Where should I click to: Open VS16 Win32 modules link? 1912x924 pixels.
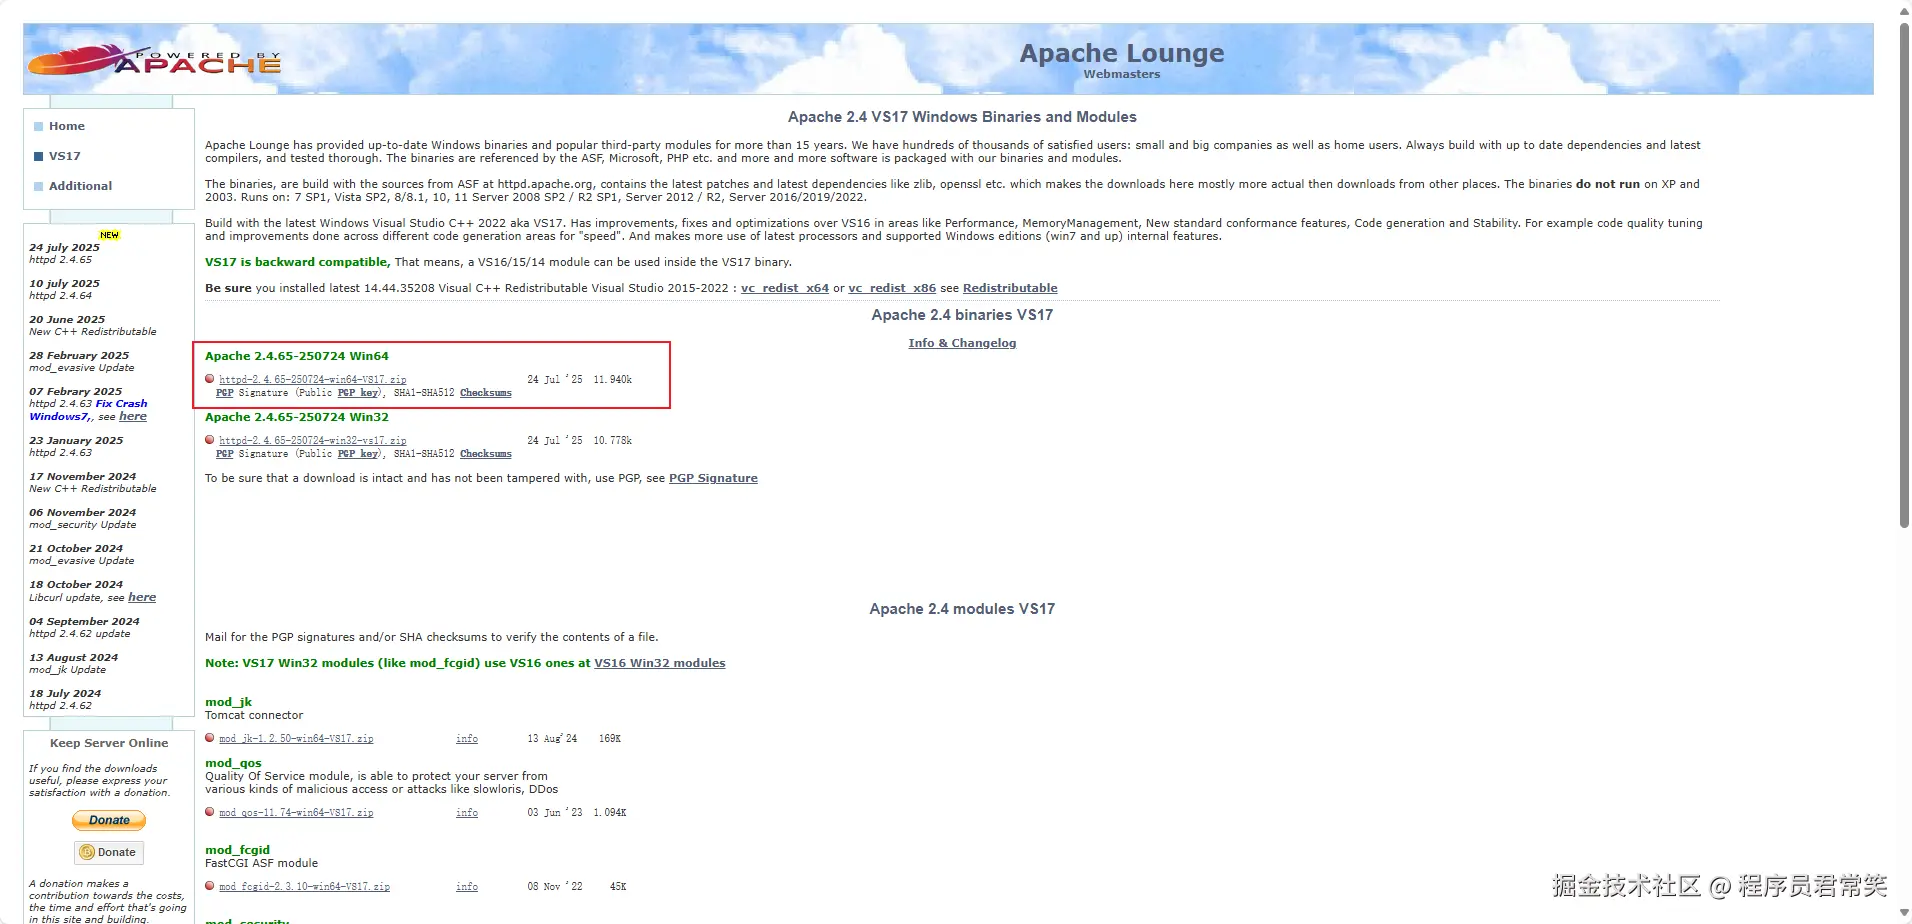coord(660,663)
